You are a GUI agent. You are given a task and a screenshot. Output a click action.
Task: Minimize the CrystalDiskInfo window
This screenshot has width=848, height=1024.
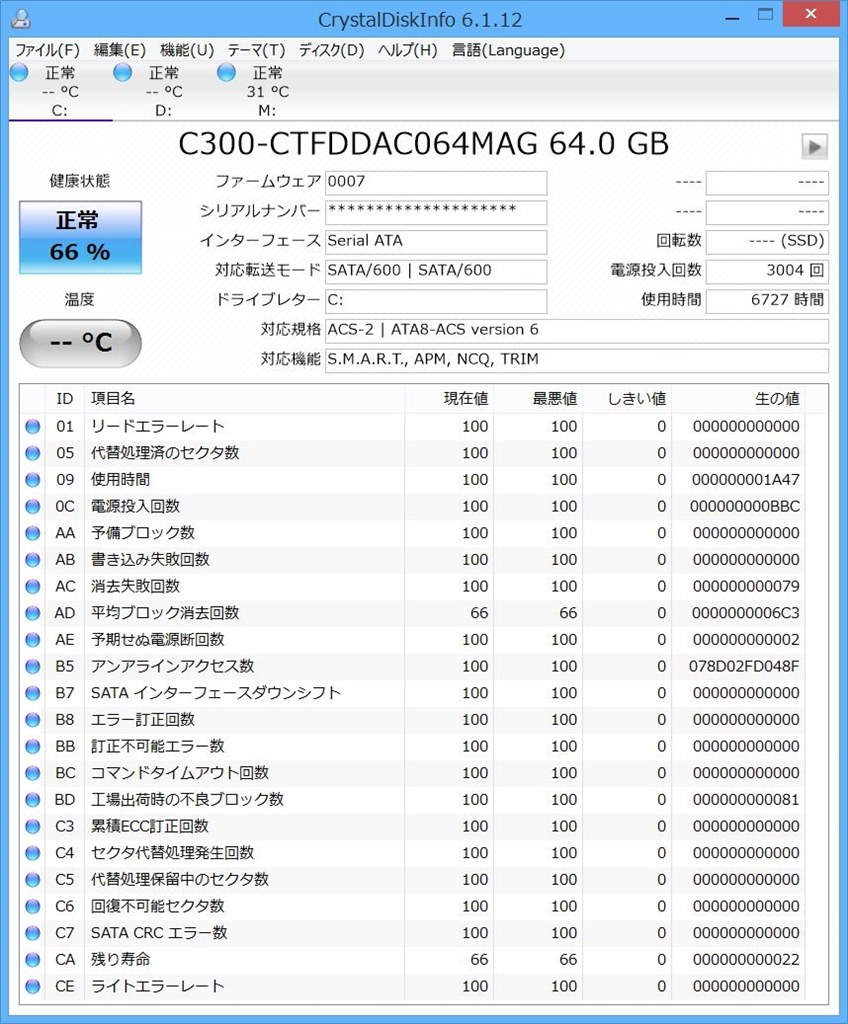click(x=732, y=16)
